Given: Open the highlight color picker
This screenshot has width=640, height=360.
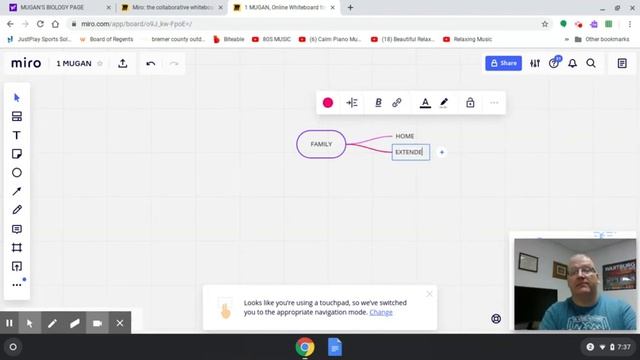Looking at the screenshot, I should [x=444, y=103].
